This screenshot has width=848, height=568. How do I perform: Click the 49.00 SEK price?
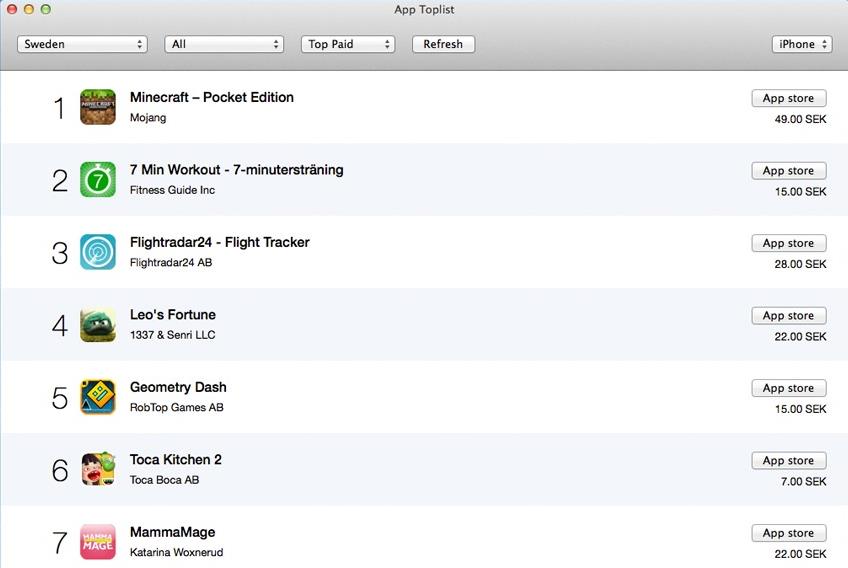pyautogui.click(x=800, y=119)
